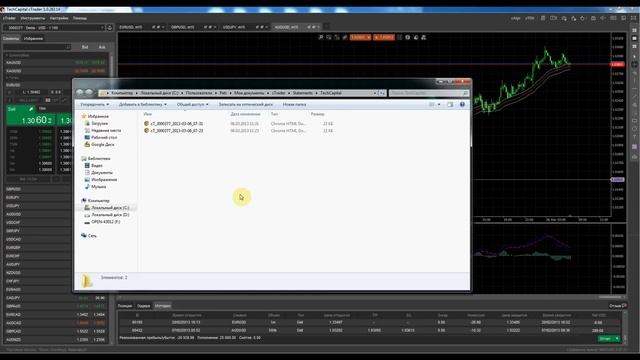Open Добавить в библиотеку dropdown
The image size is (640, 360).
point(142,104)
